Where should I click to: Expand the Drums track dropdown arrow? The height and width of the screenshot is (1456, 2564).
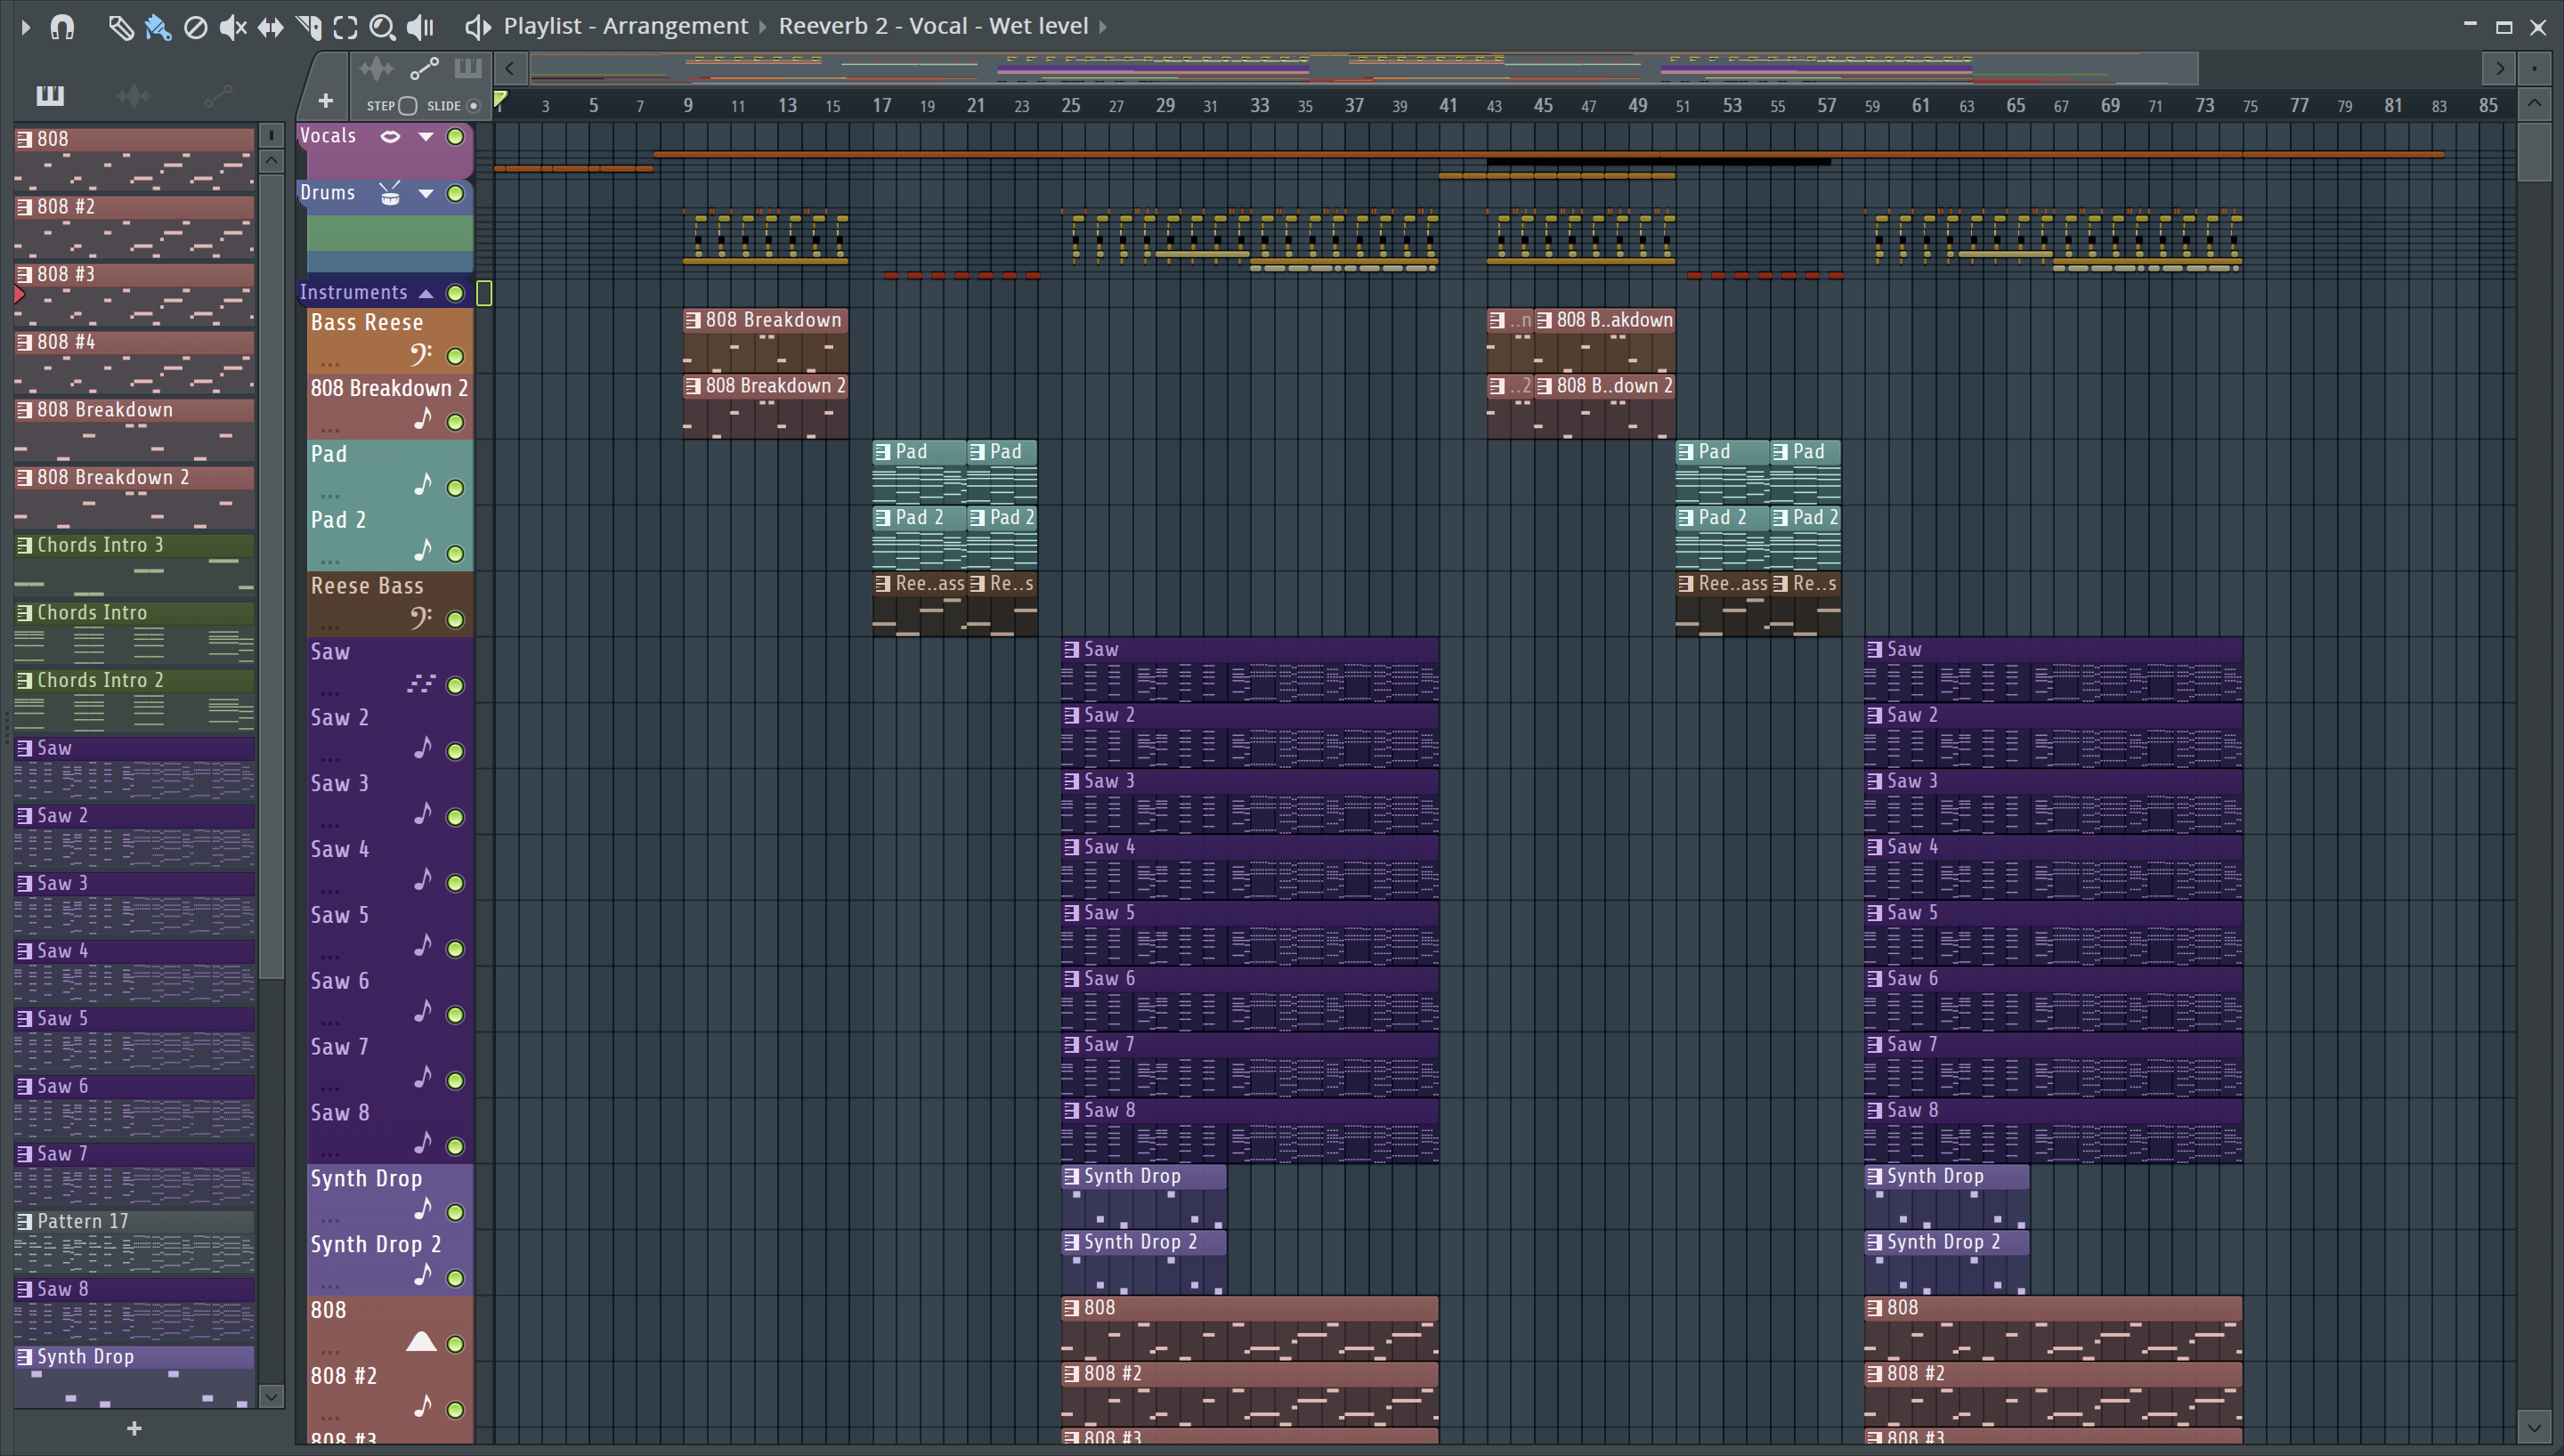point(426,193)
